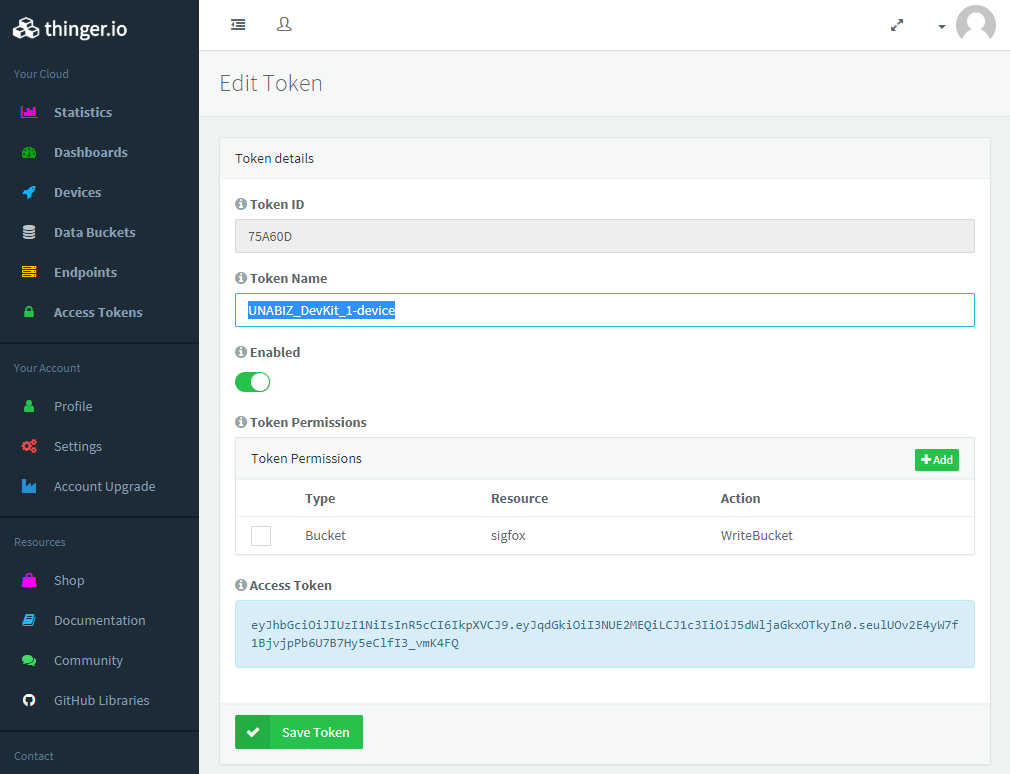Click the Data Buckets database icon
This screenshot has height=774, width=1010.
point(29,232)
